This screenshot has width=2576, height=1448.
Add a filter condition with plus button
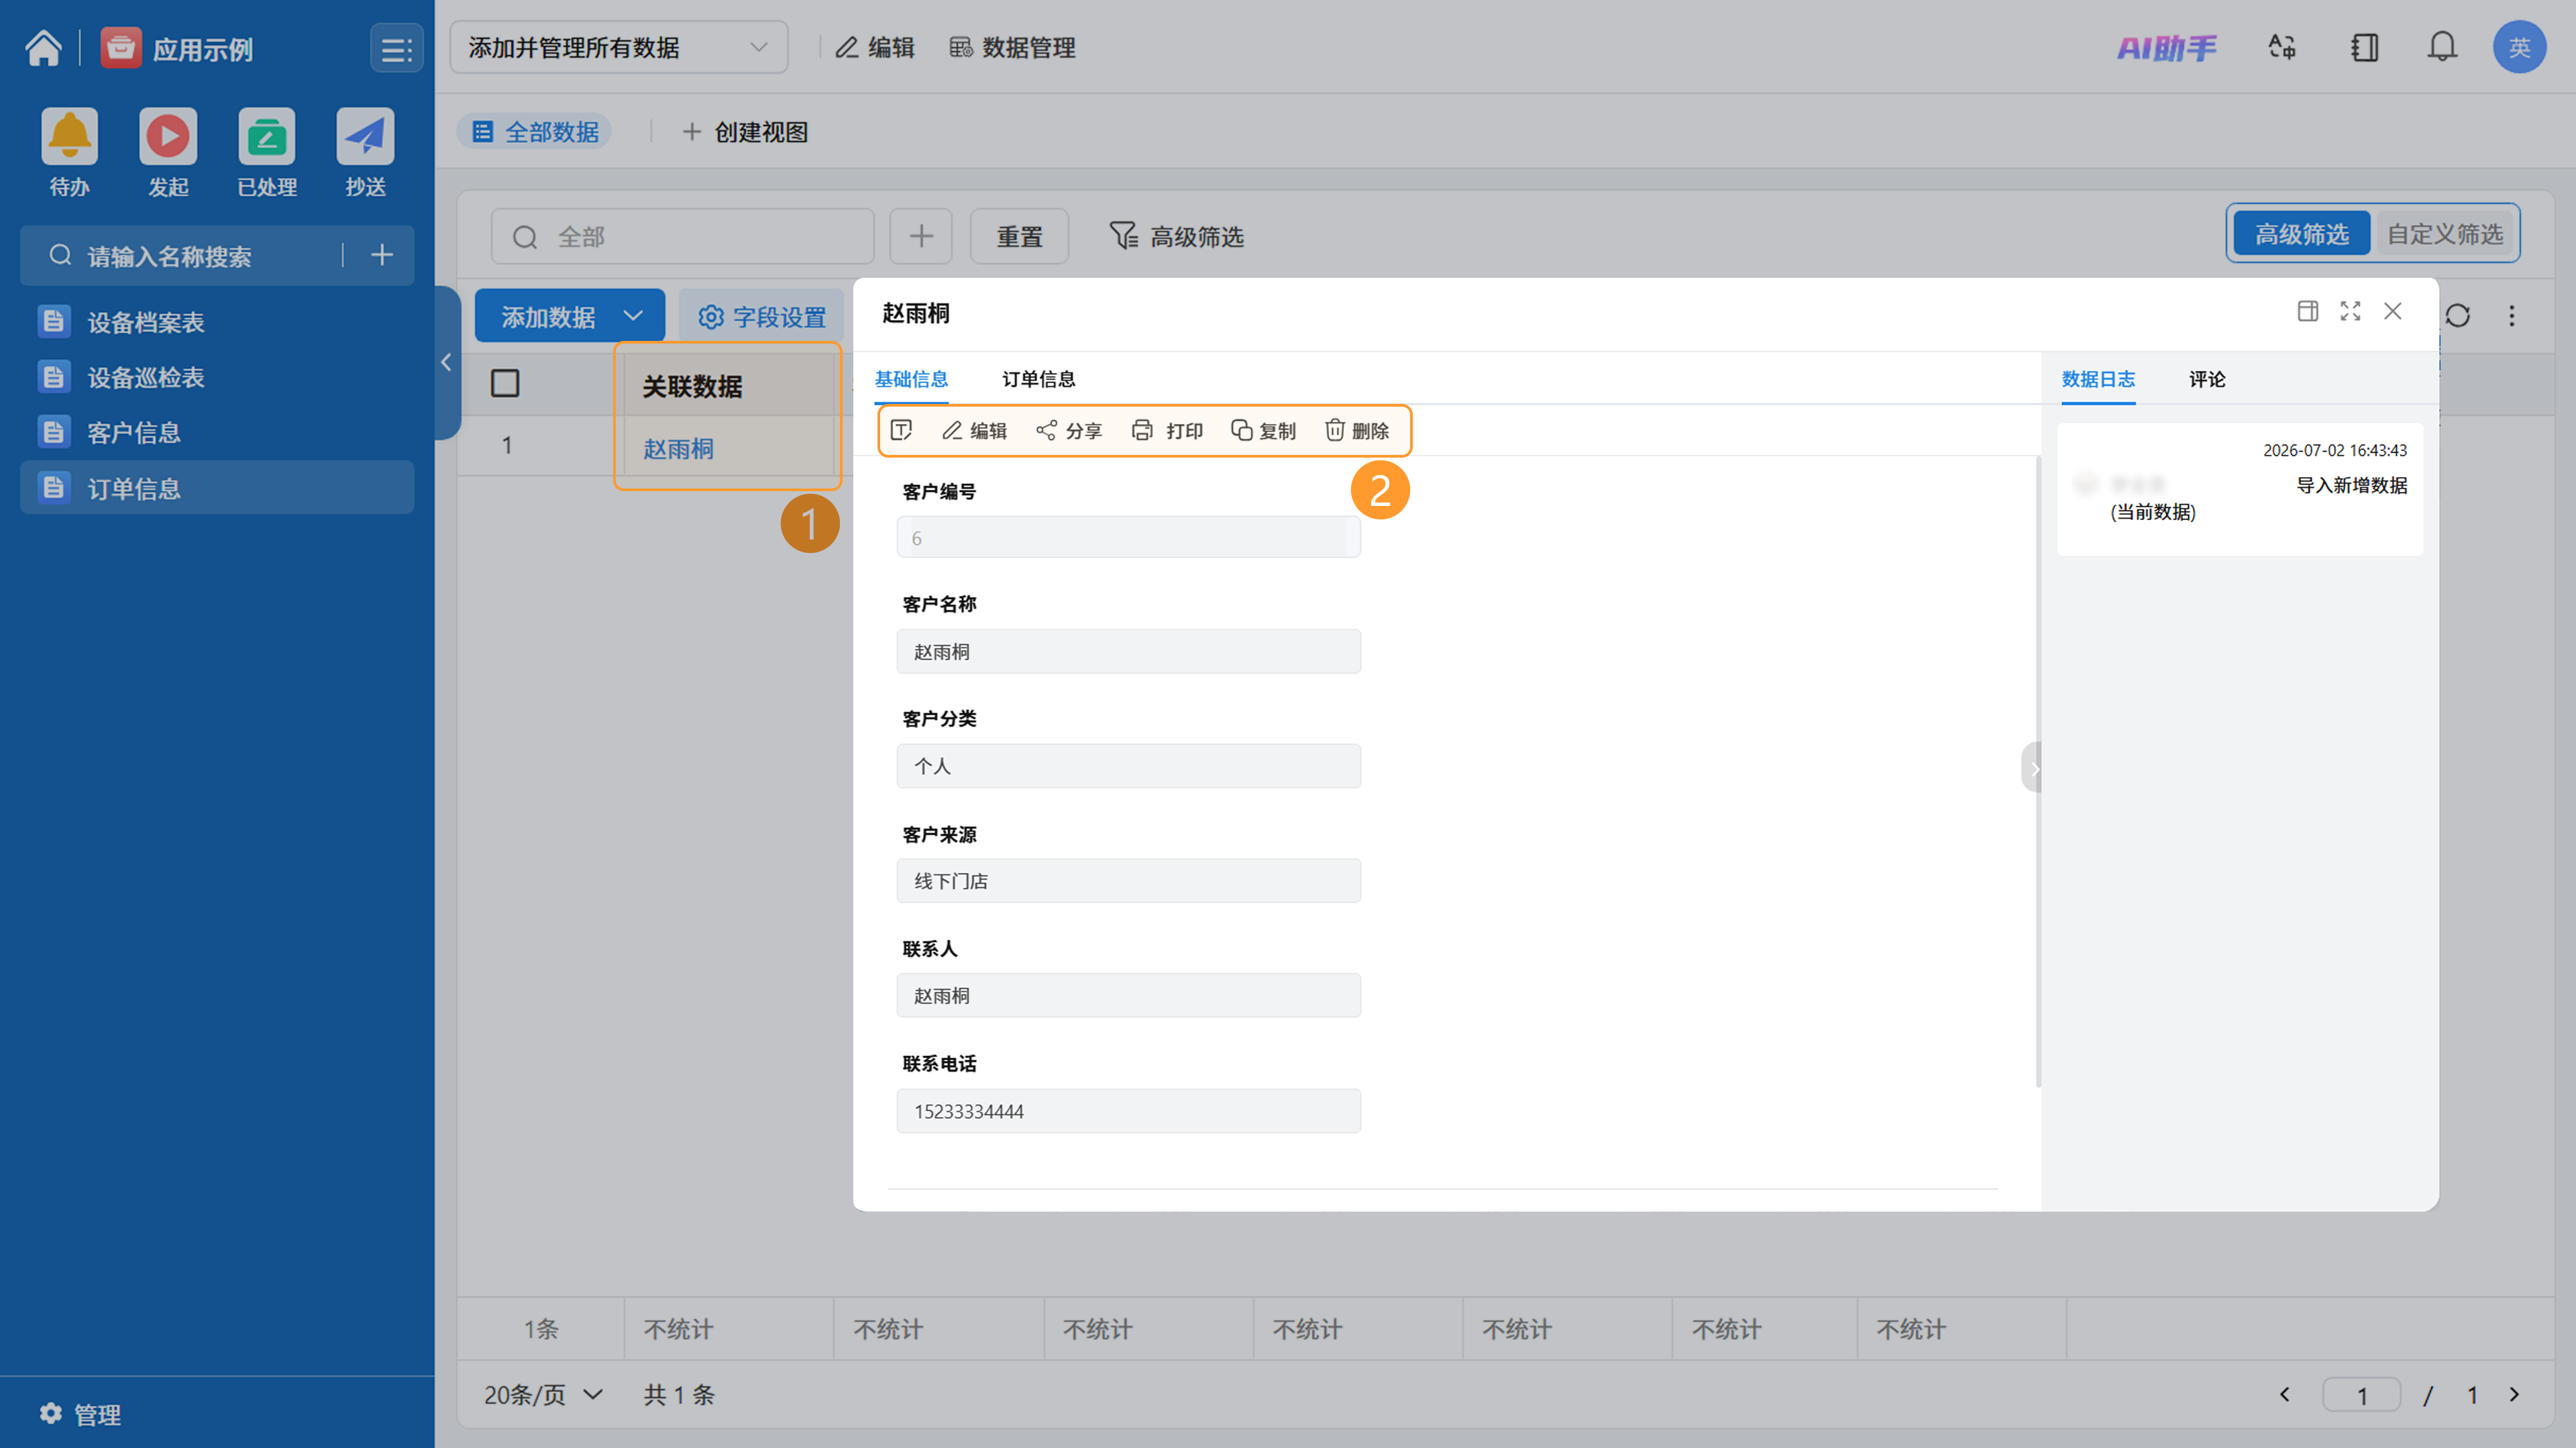pos(920,236)
